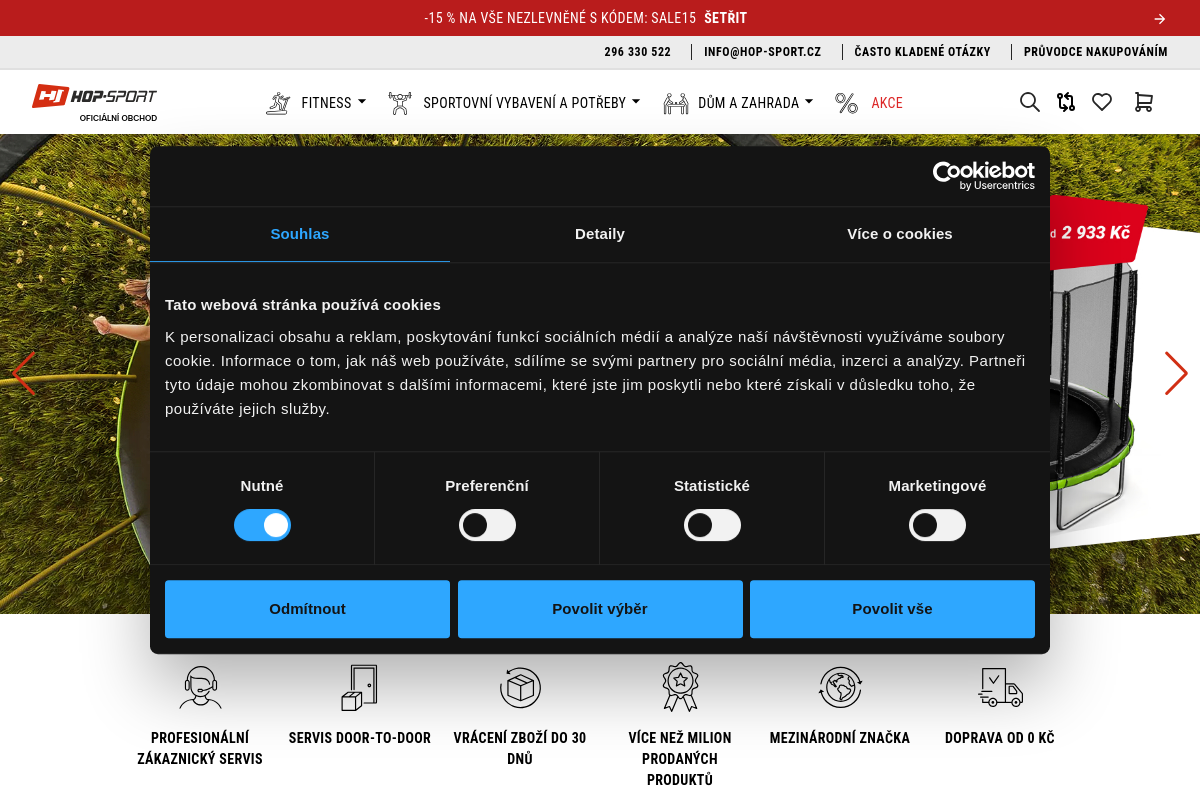The height and width of the screenshot is (800, 1200).
Task: Click the Hop-Sport logo
Action: pos(95,98)
